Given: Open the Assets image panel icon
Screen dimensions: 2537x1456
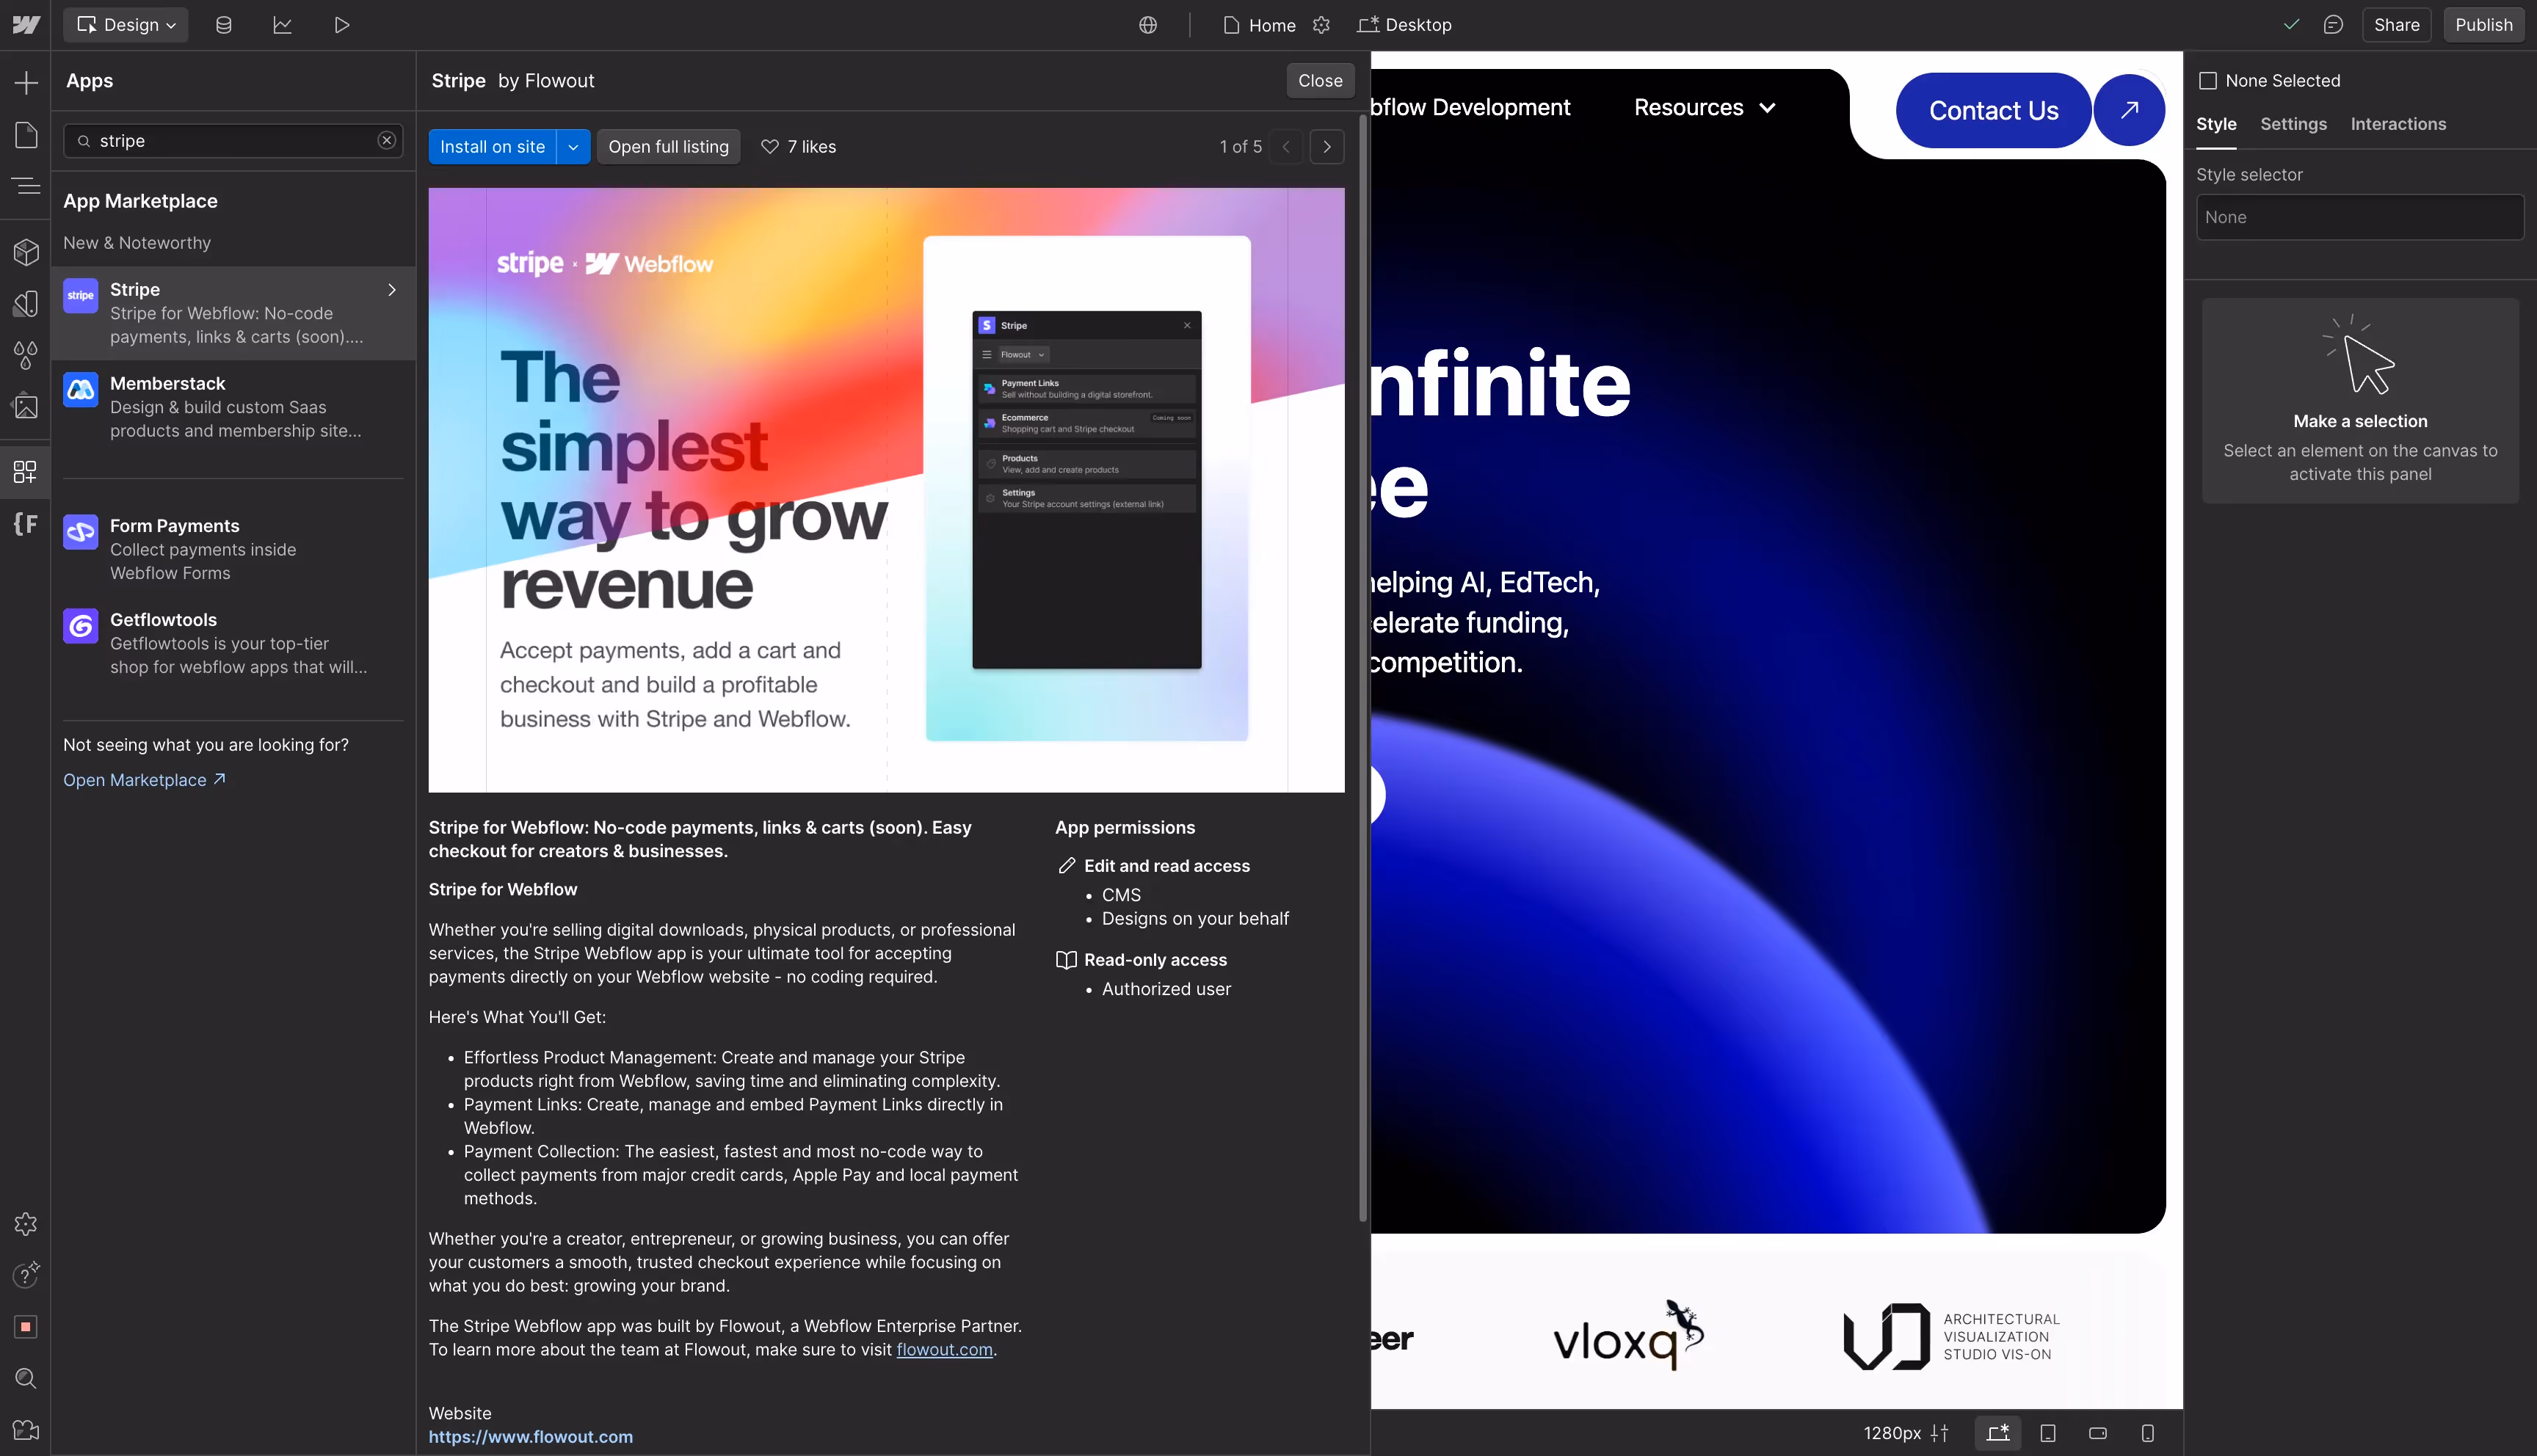Looking at the screenshot, I should [x=26, y=407].
